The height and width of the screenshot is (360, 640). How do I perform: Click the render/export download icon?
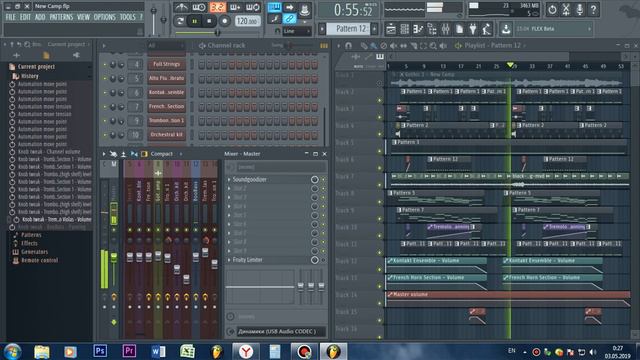506,29
